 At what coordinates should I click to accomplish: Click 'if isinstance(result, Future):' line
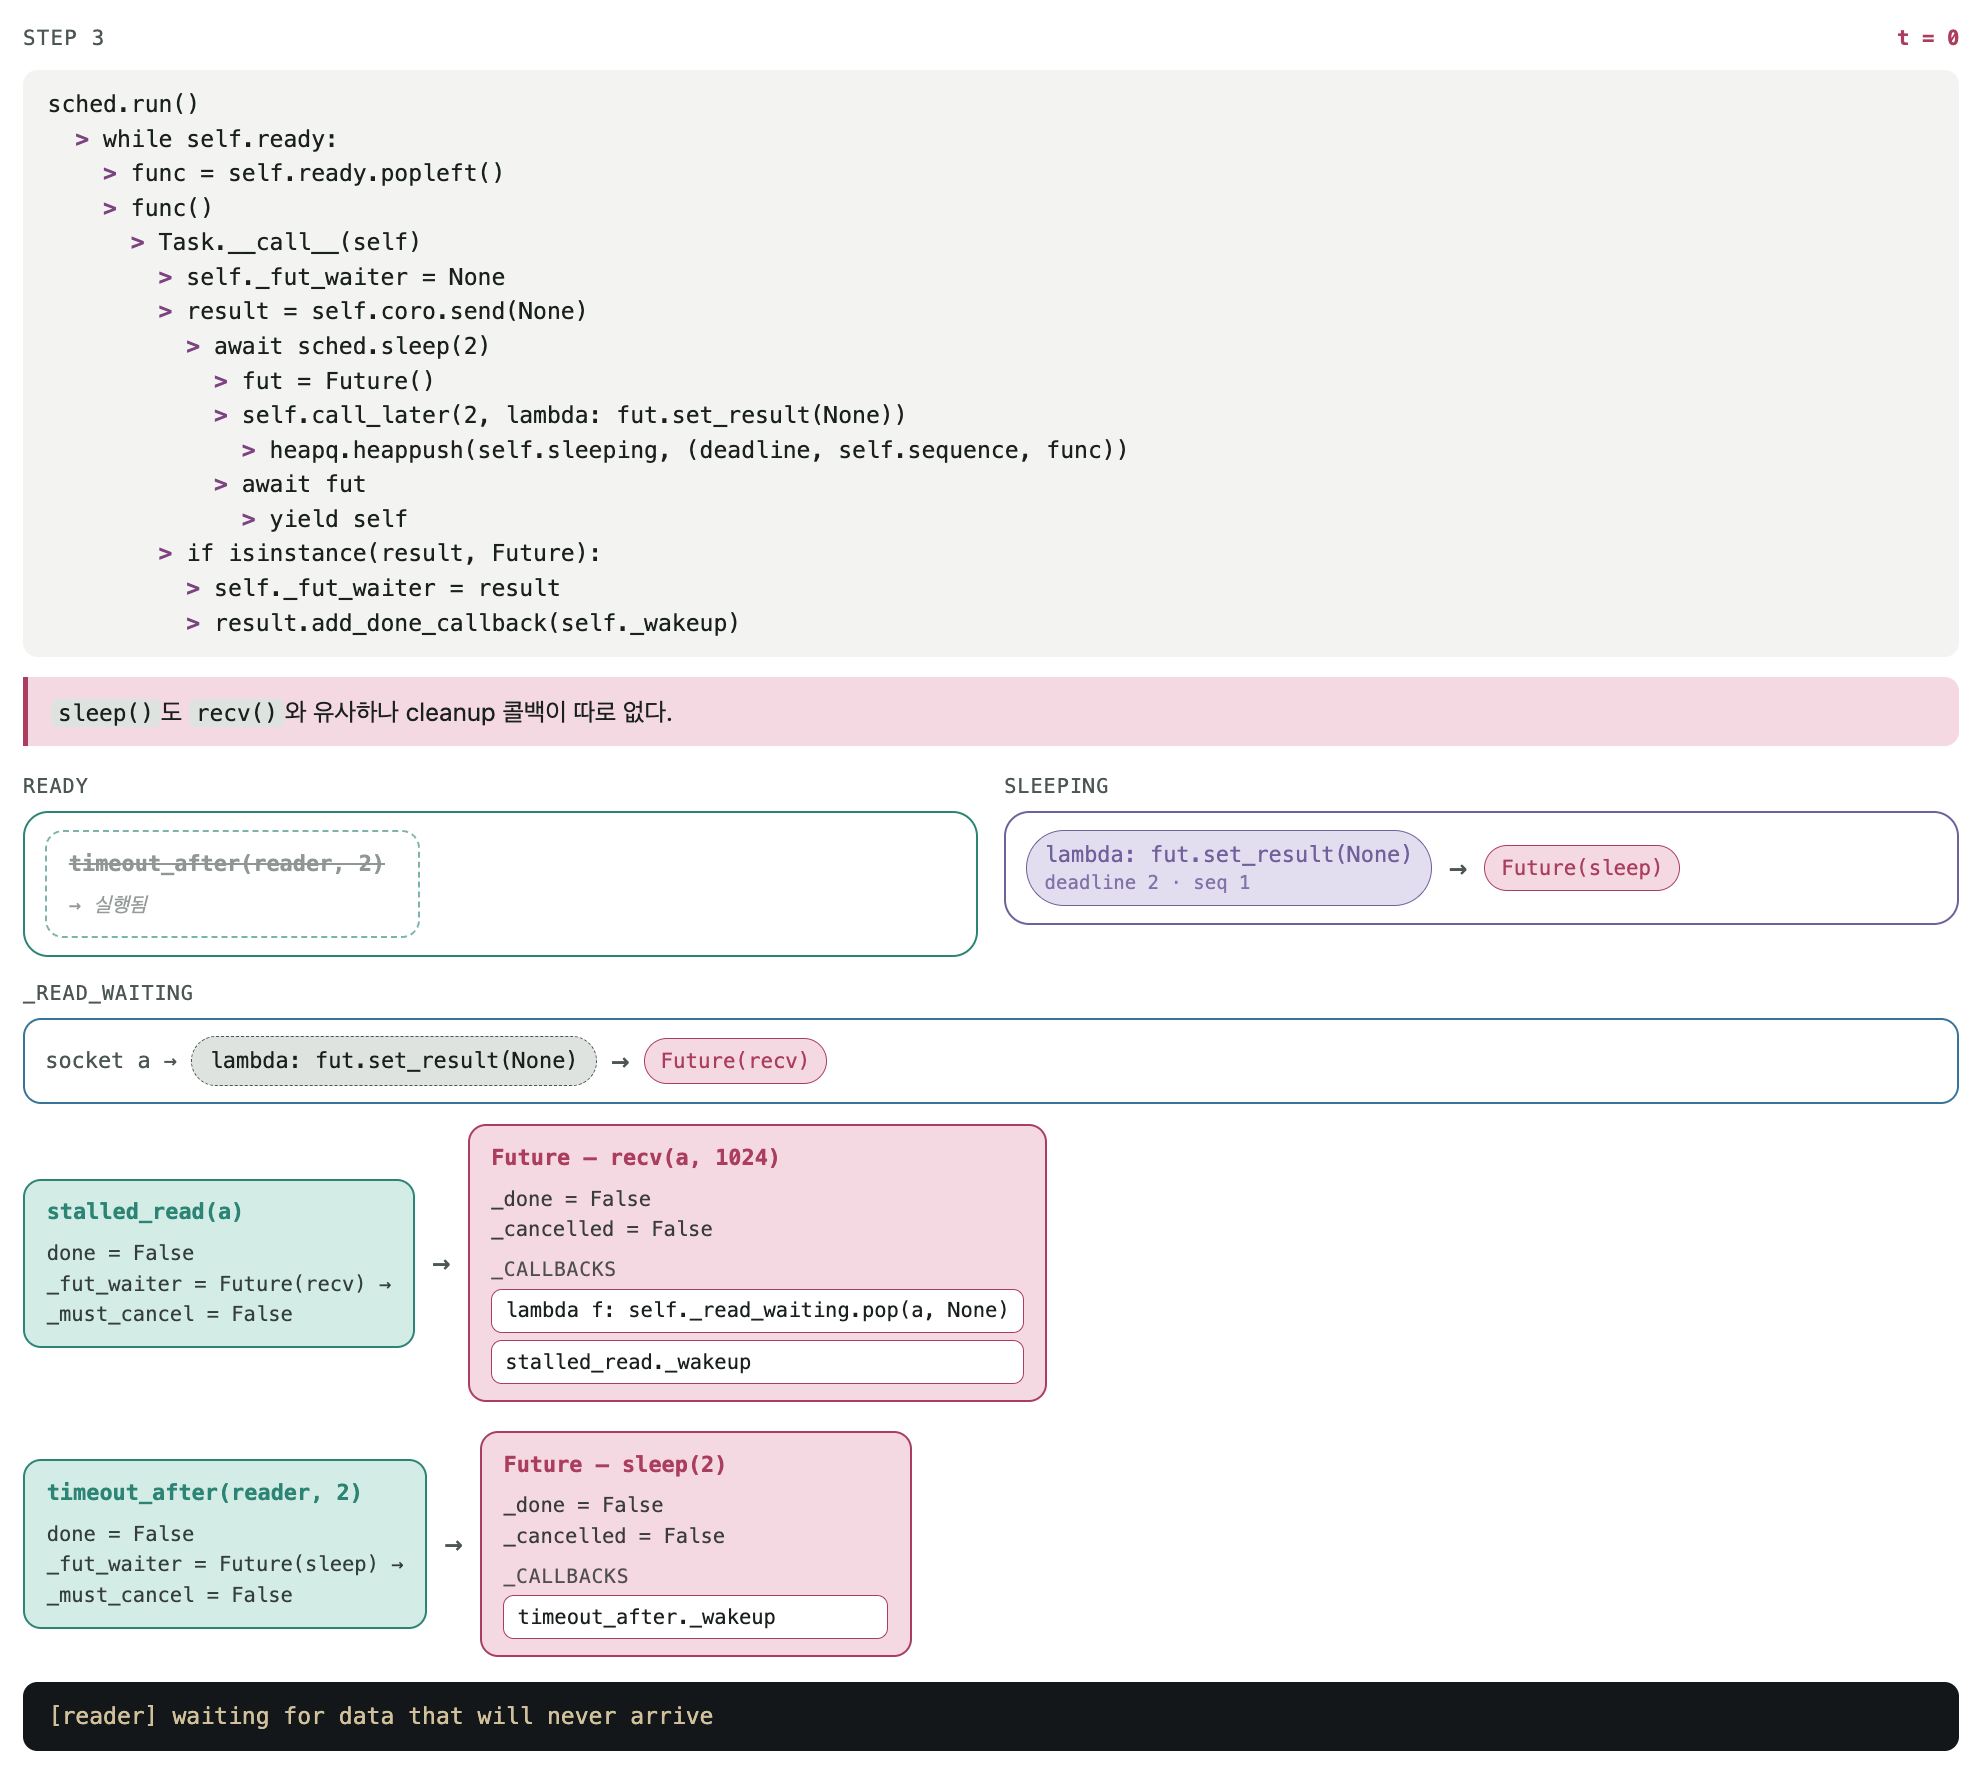coord(393,553)
